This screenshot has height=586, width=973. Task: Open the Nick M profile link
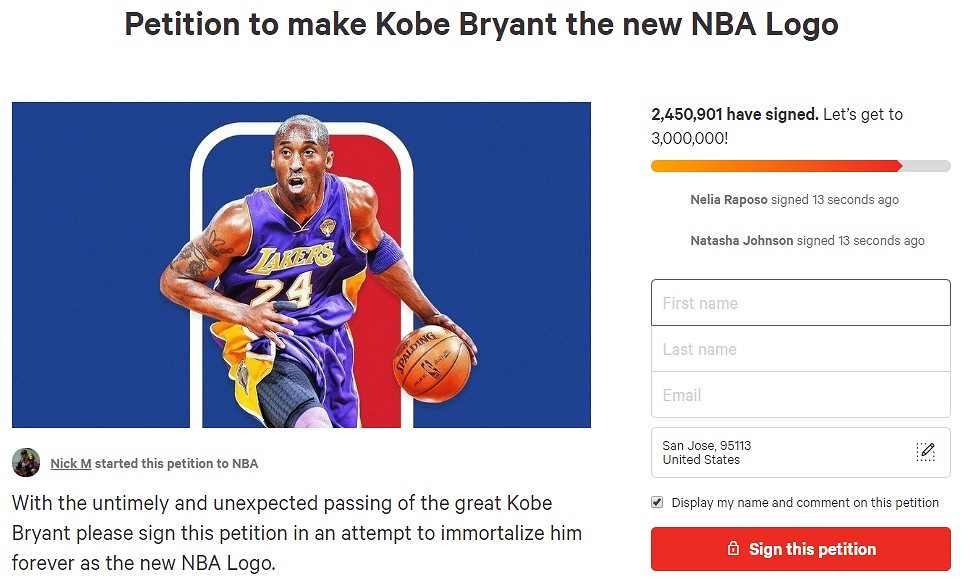coord(71,464)
